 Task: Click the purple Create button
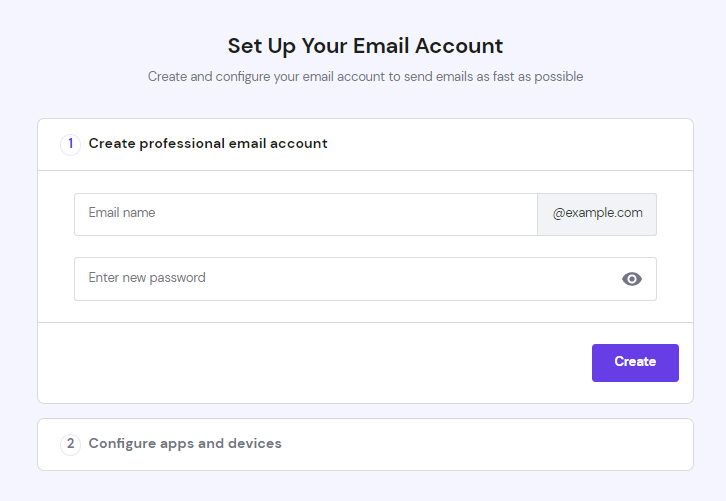click(635, 363)
